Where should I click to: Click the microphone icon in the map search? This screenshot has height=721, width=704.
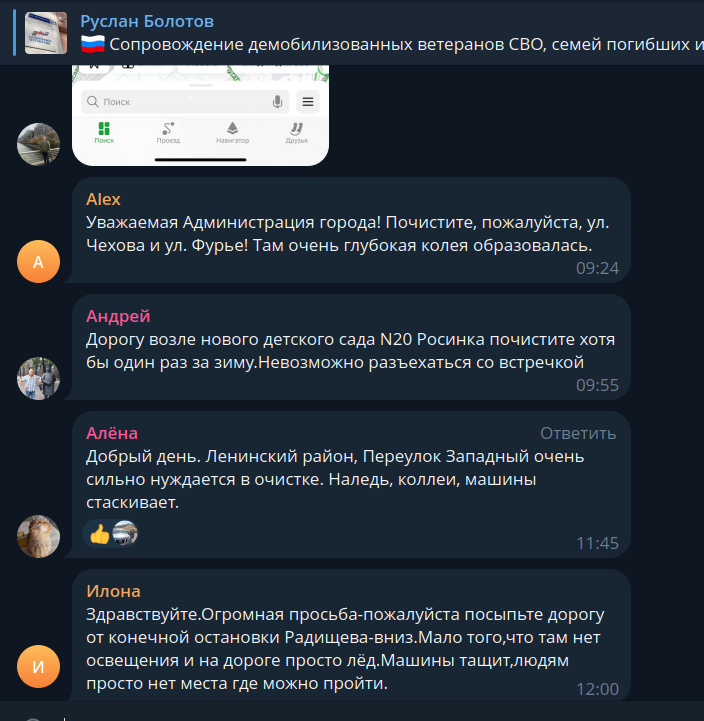pyautogui.click(x=277, y=102)
